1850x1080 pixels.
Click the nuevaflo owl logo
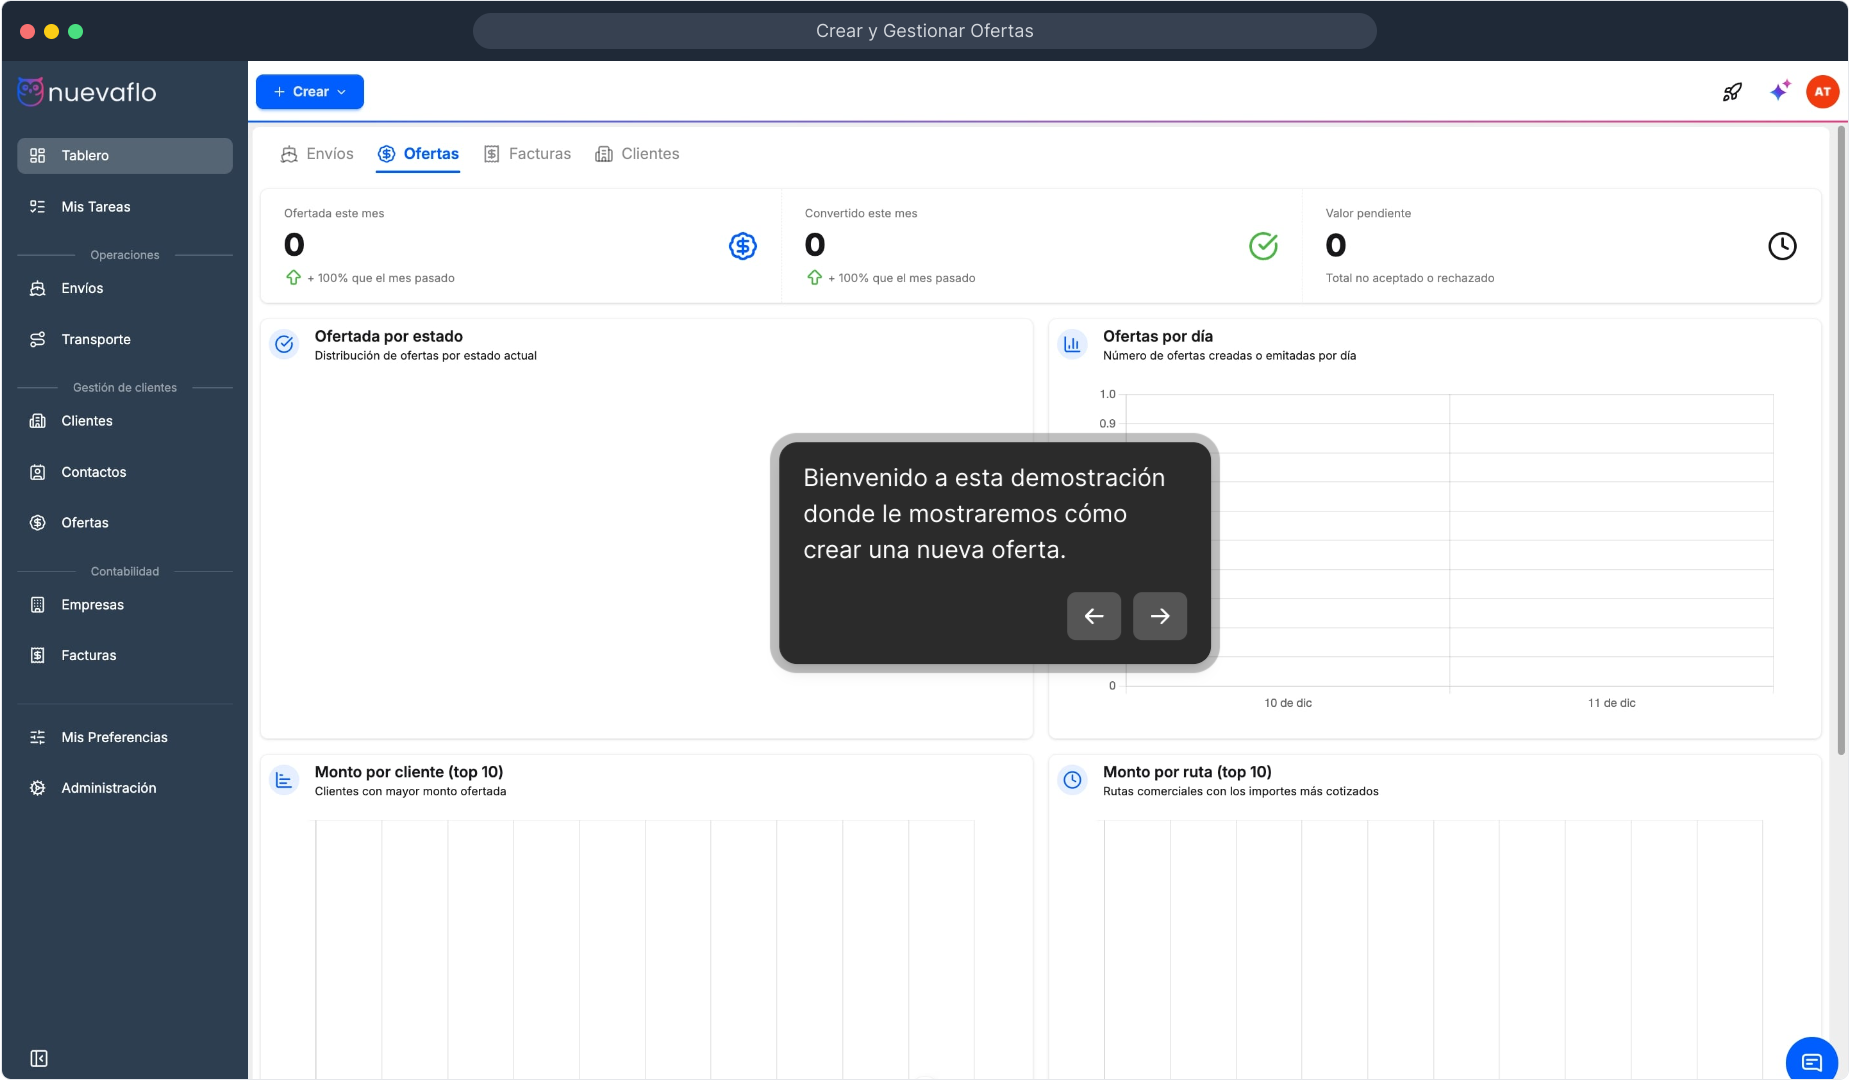[30, 92]
